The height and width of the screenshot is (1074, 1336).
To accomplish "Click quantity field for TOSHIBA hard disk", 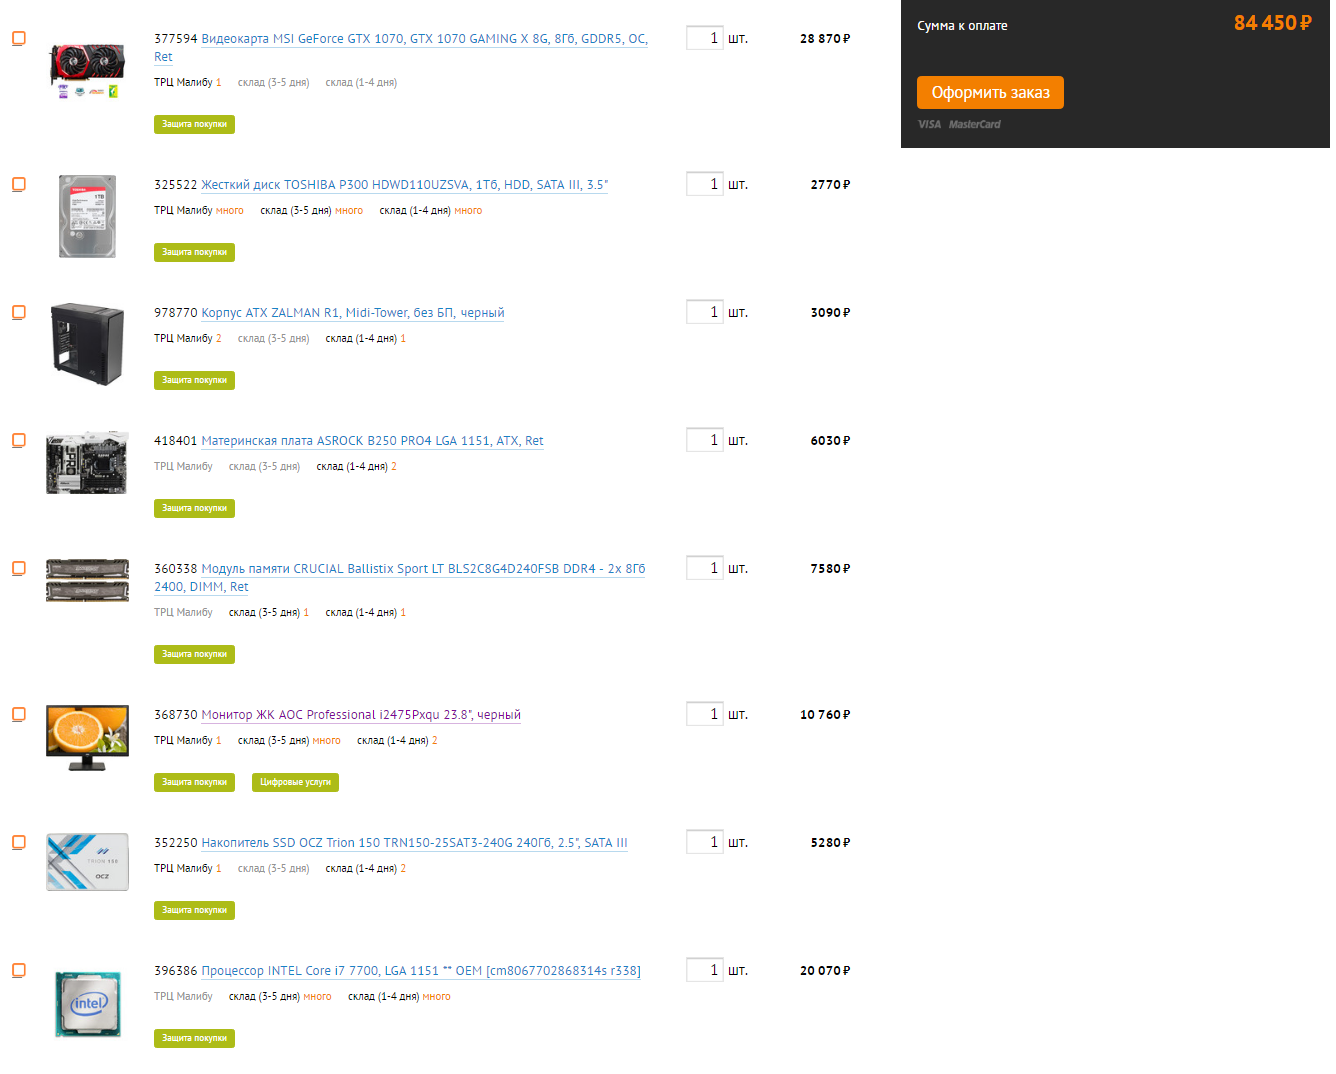I will click(x=705, y=184).
